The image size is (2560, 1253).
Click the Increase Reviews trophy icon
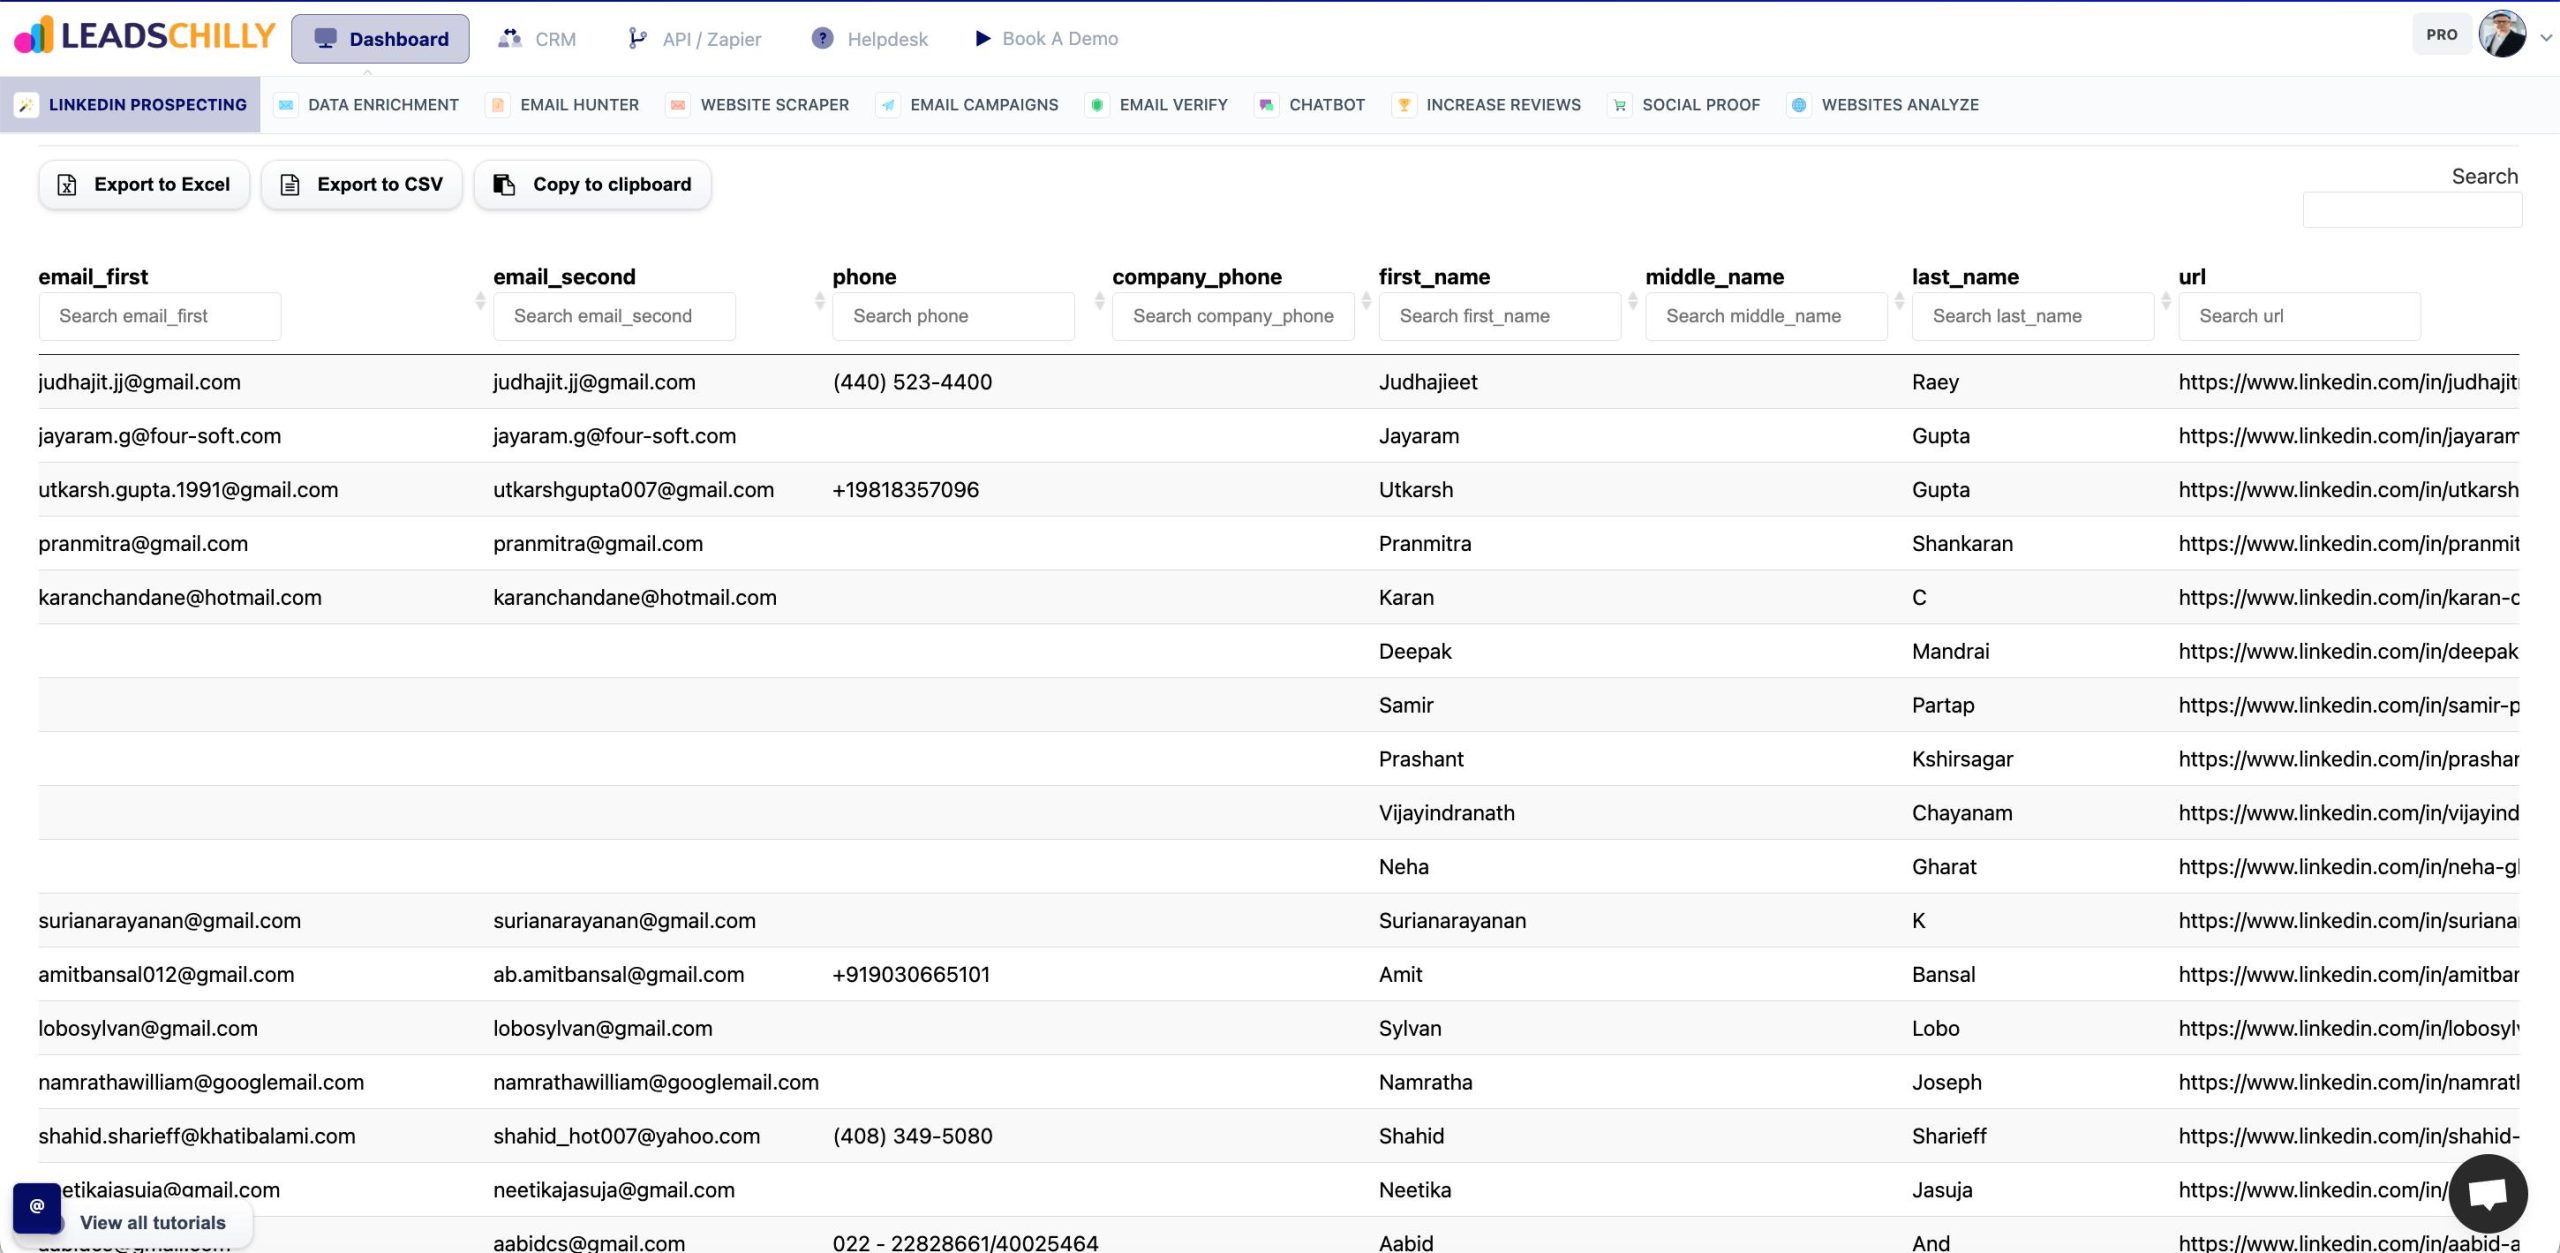click(x=1404, y=105)
